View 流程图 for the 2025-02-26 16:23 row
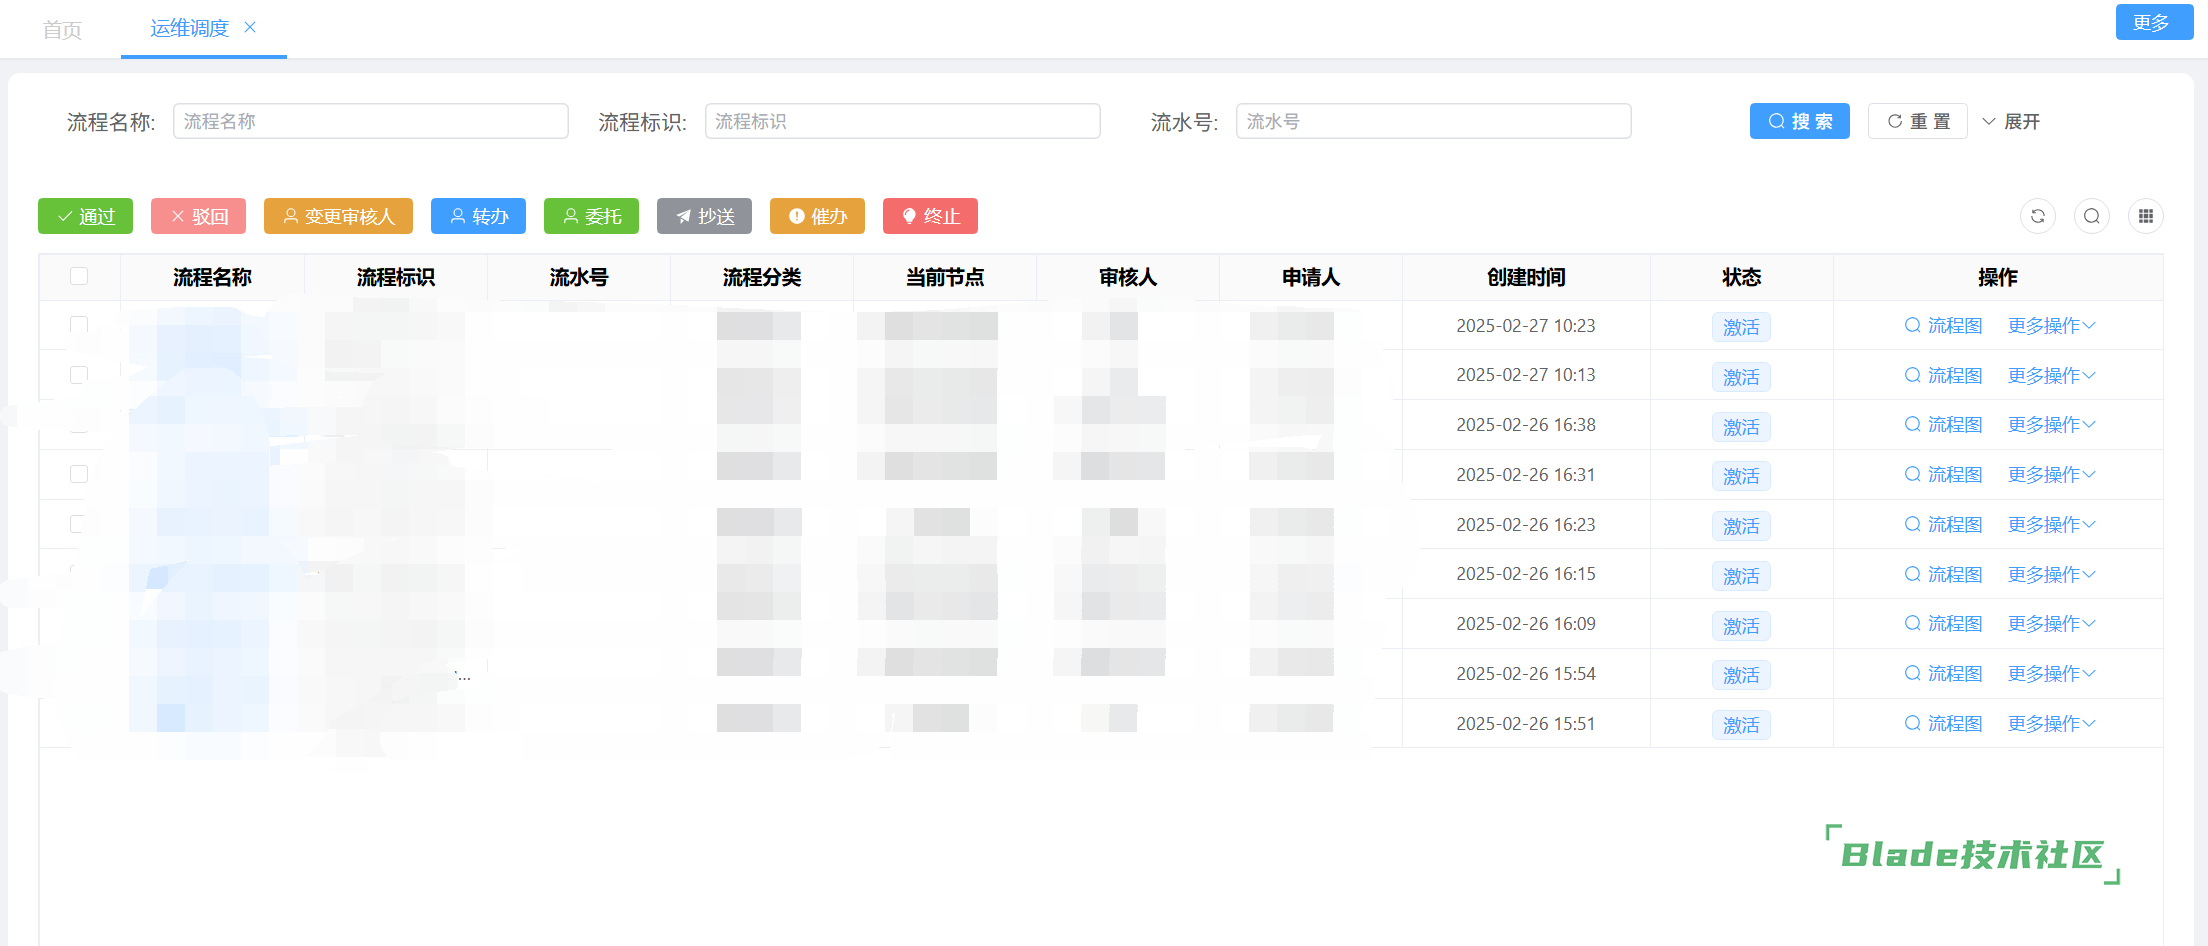The height and width of the screenshot is (946, 2208). point(1943,524)
